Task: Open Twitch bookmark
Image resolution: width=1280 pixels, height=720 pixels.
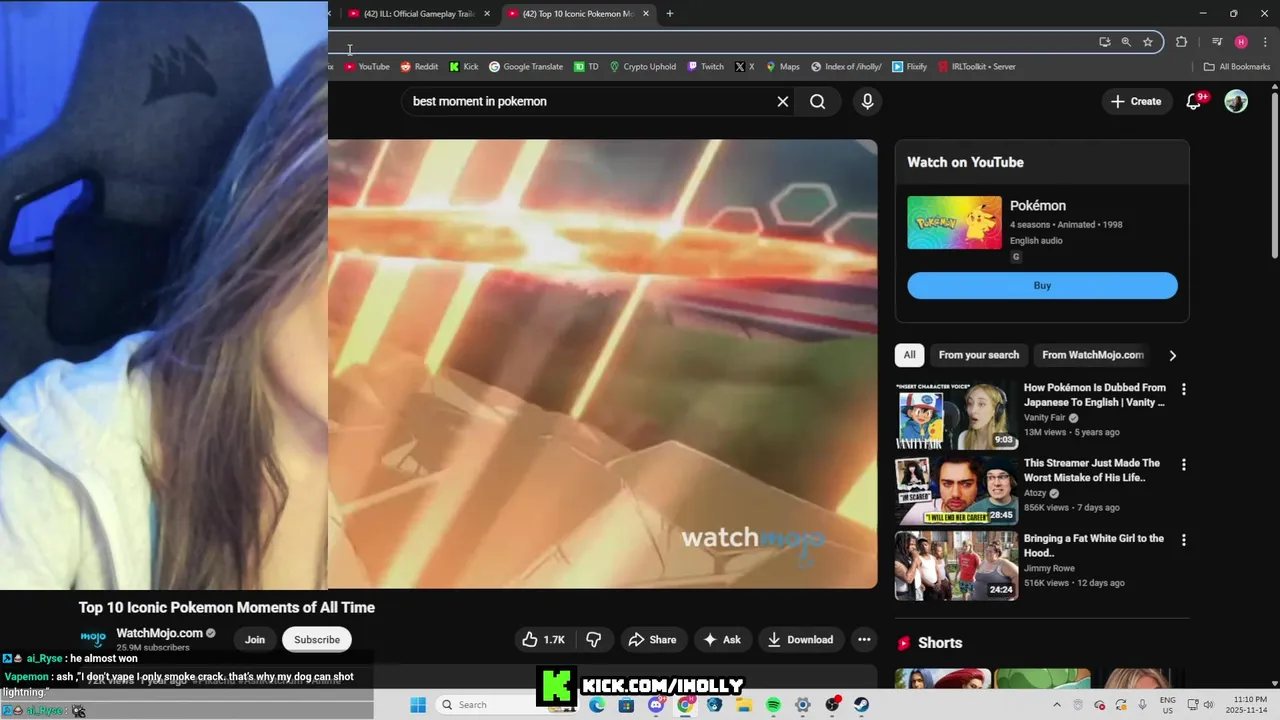Action: [705, 67]
